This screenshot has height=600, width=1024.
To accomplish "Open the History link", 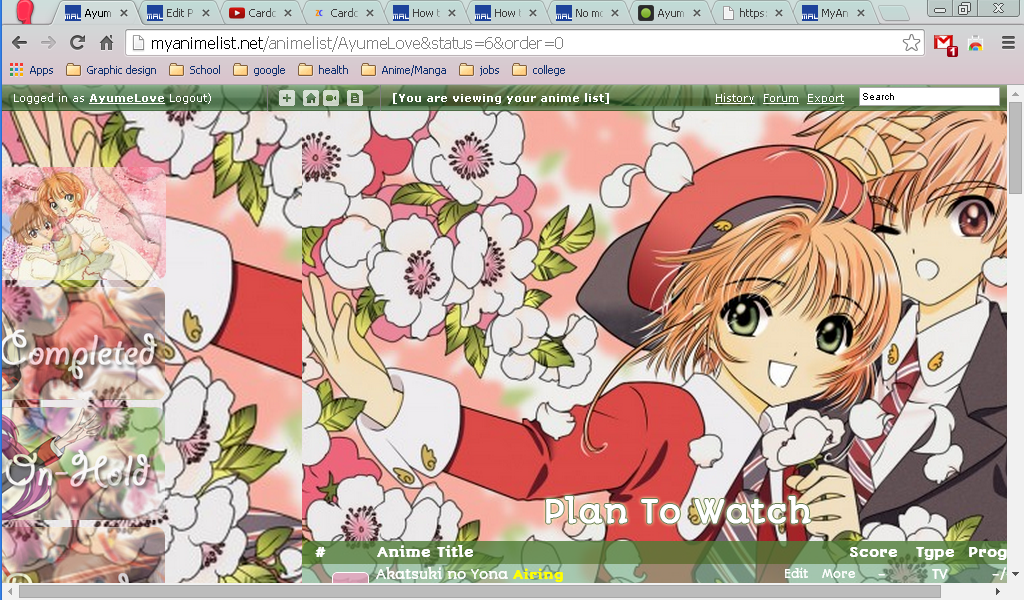I will 734,98.
